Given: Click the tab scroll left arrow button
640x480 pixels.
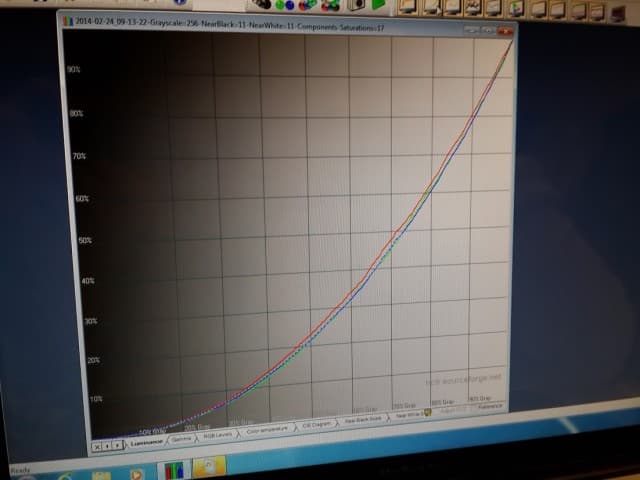Looking at the screenshot, I should [x=107, y=446].
